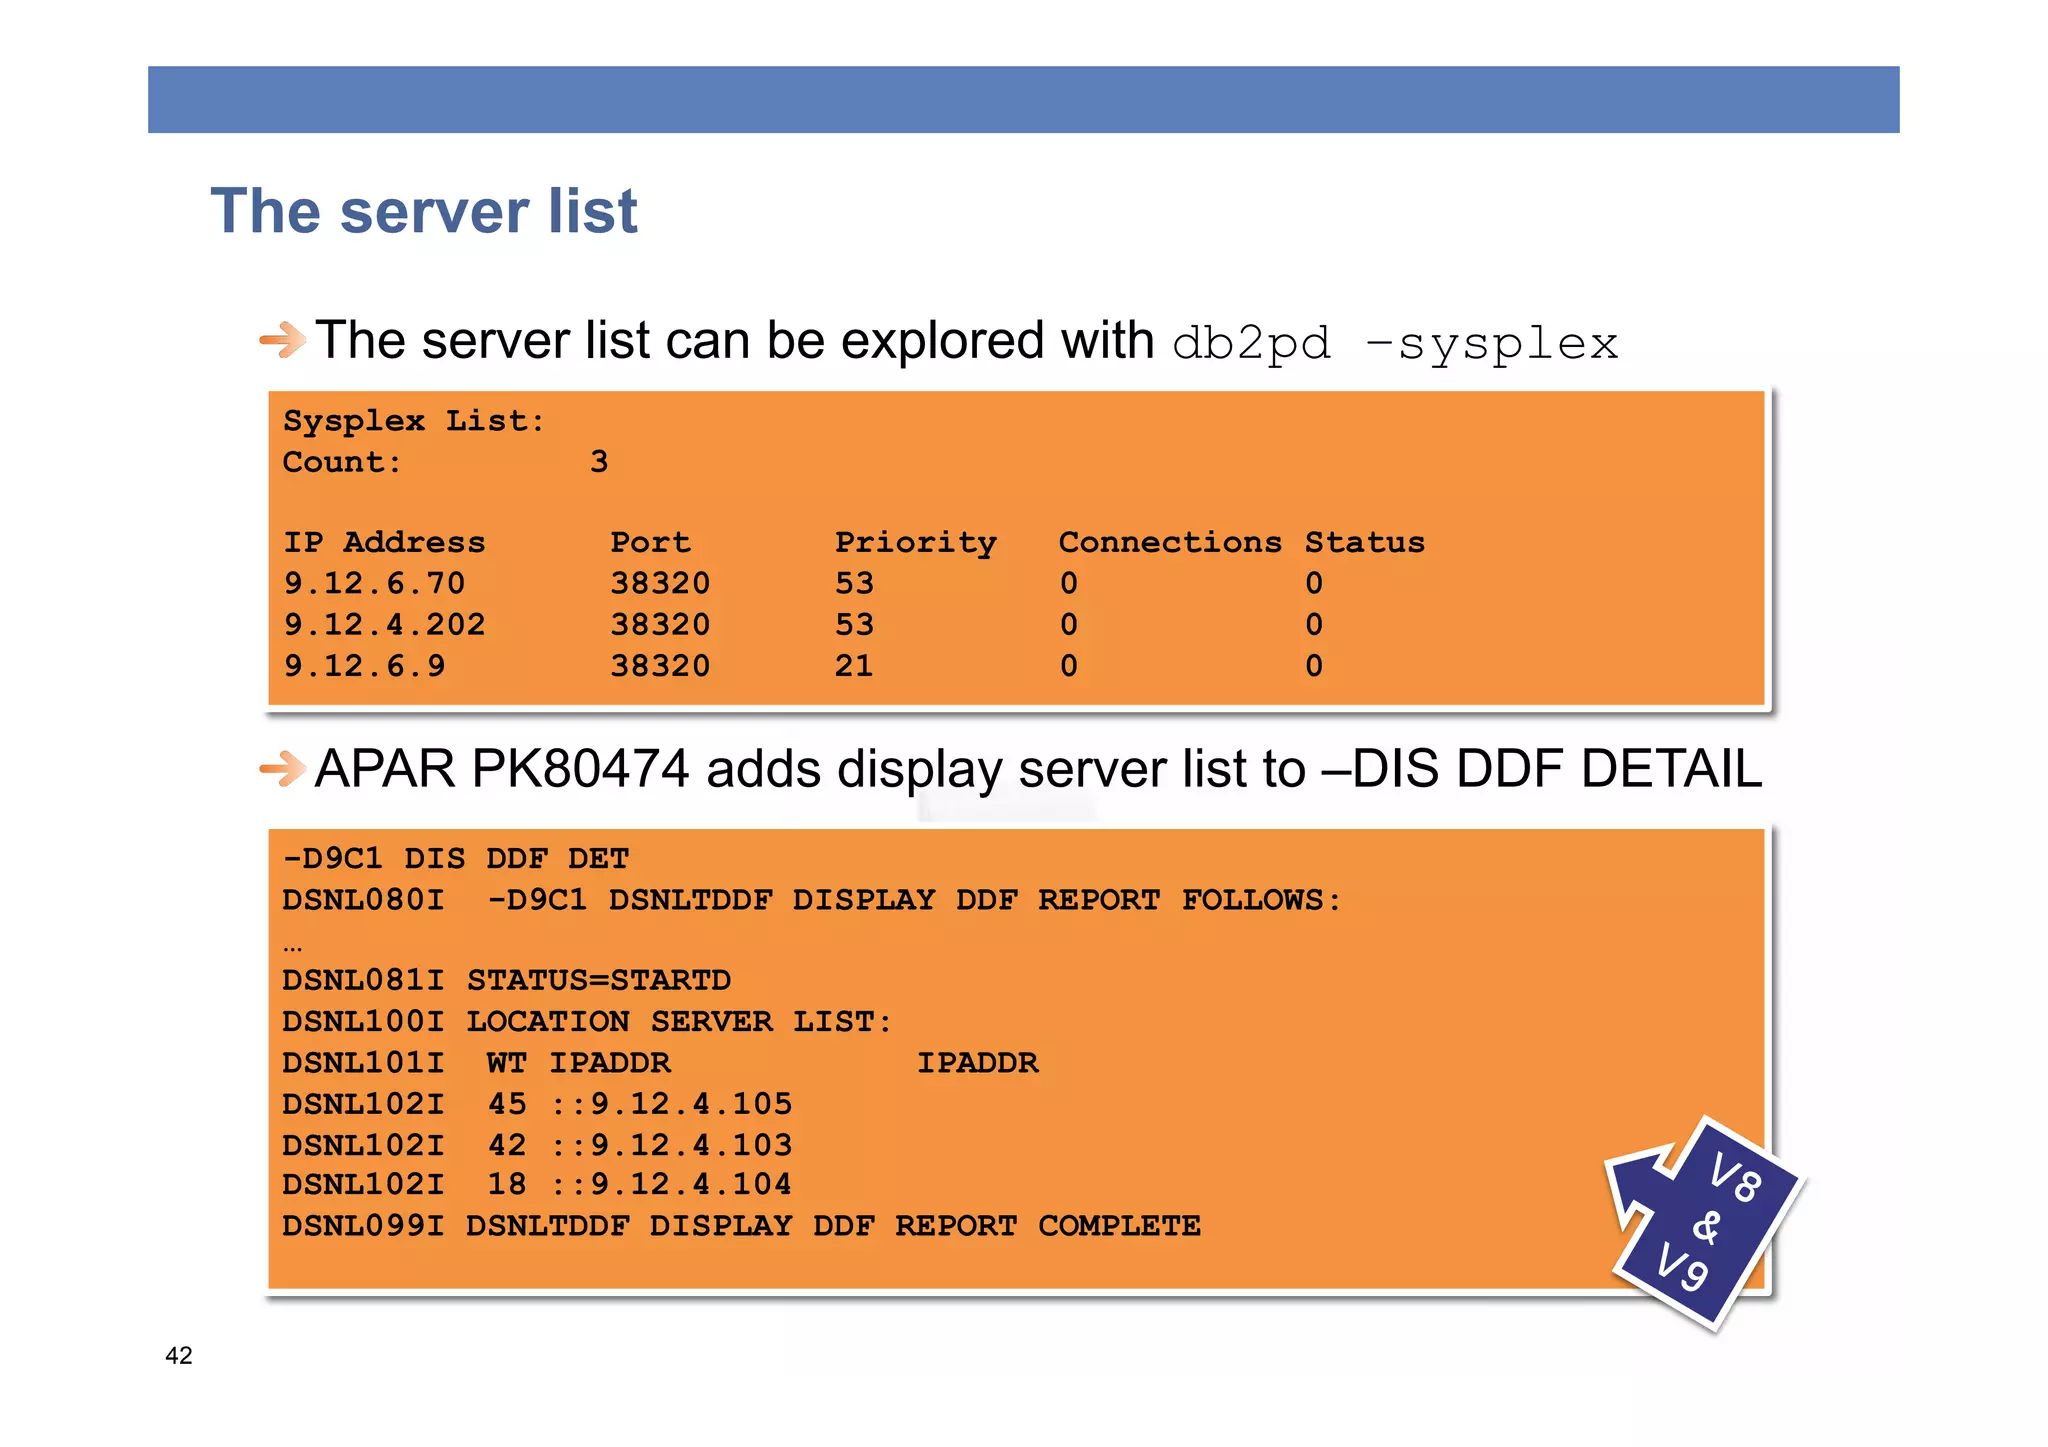Click the "WT" column header in DSNL101I
The width and height of the screenshot is (2048, 1447).
507,1062
